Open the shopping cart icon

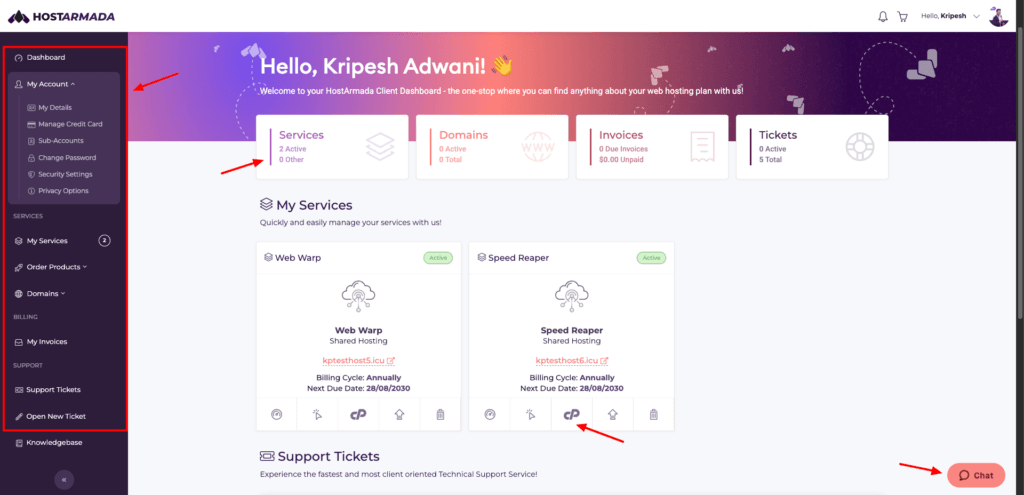[903, 16]
